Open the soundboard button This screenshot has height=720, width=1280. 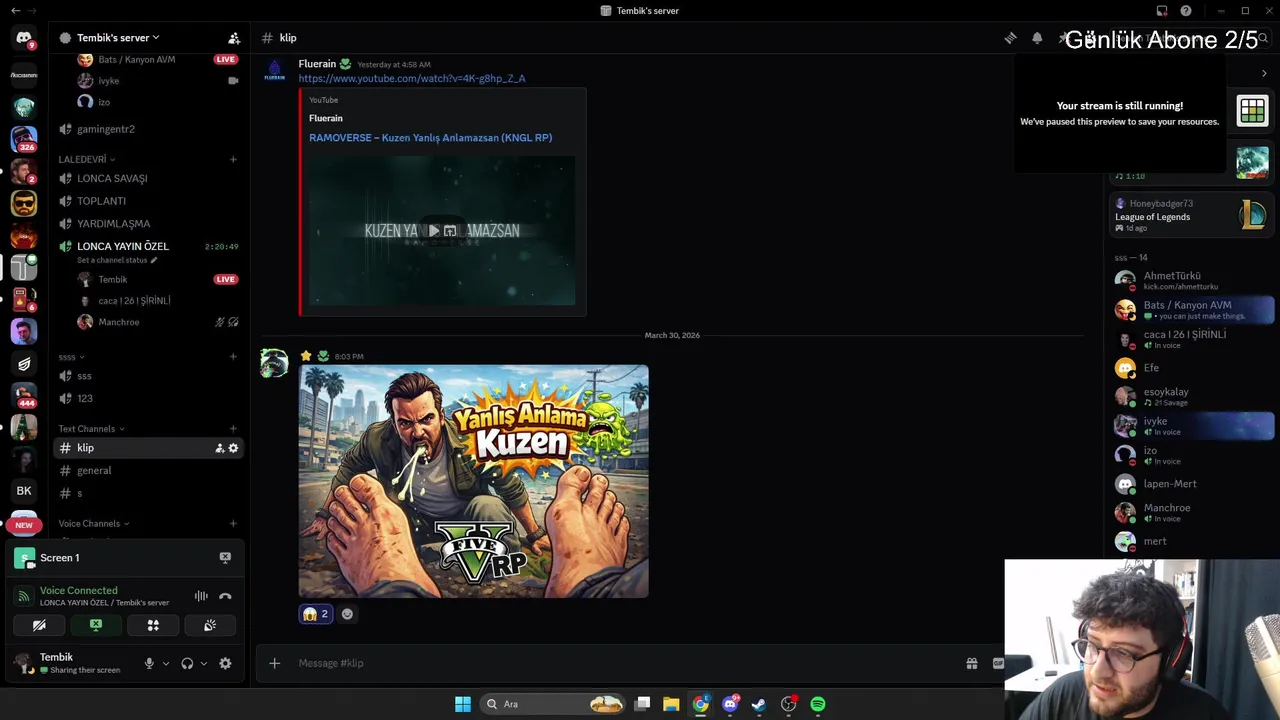(210, 625)
